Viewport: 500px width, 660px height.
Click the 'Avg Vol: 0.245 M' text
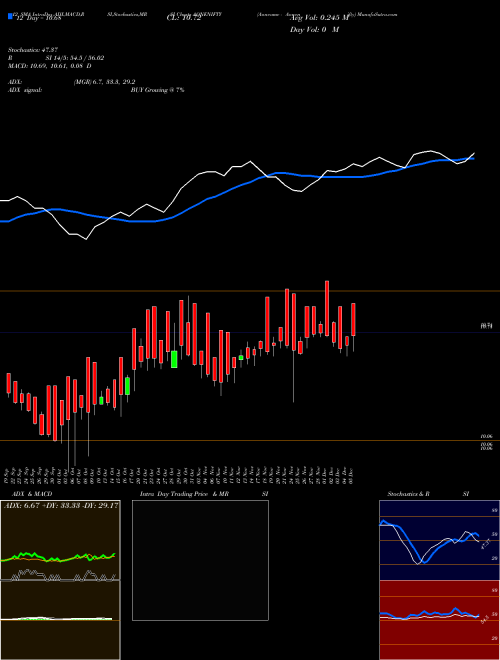pos(320,18)
